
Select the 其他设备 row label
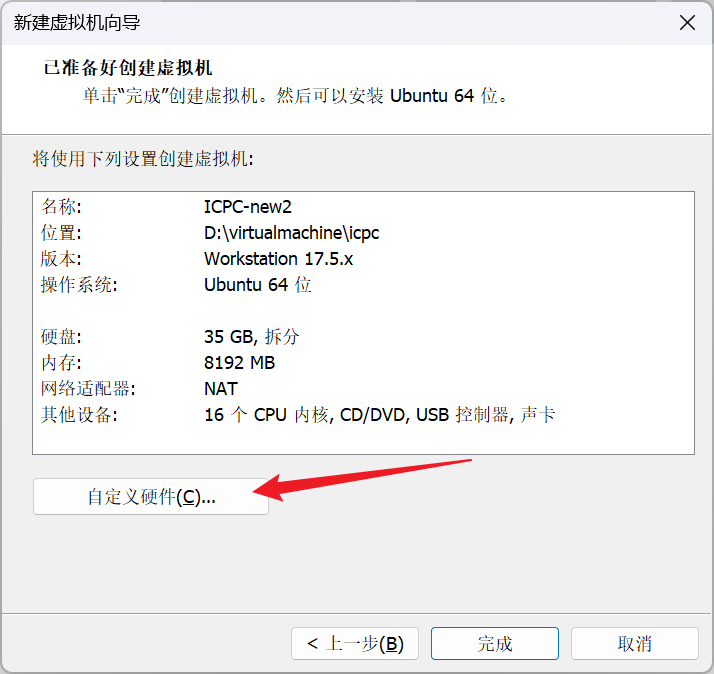pos(79,415)
